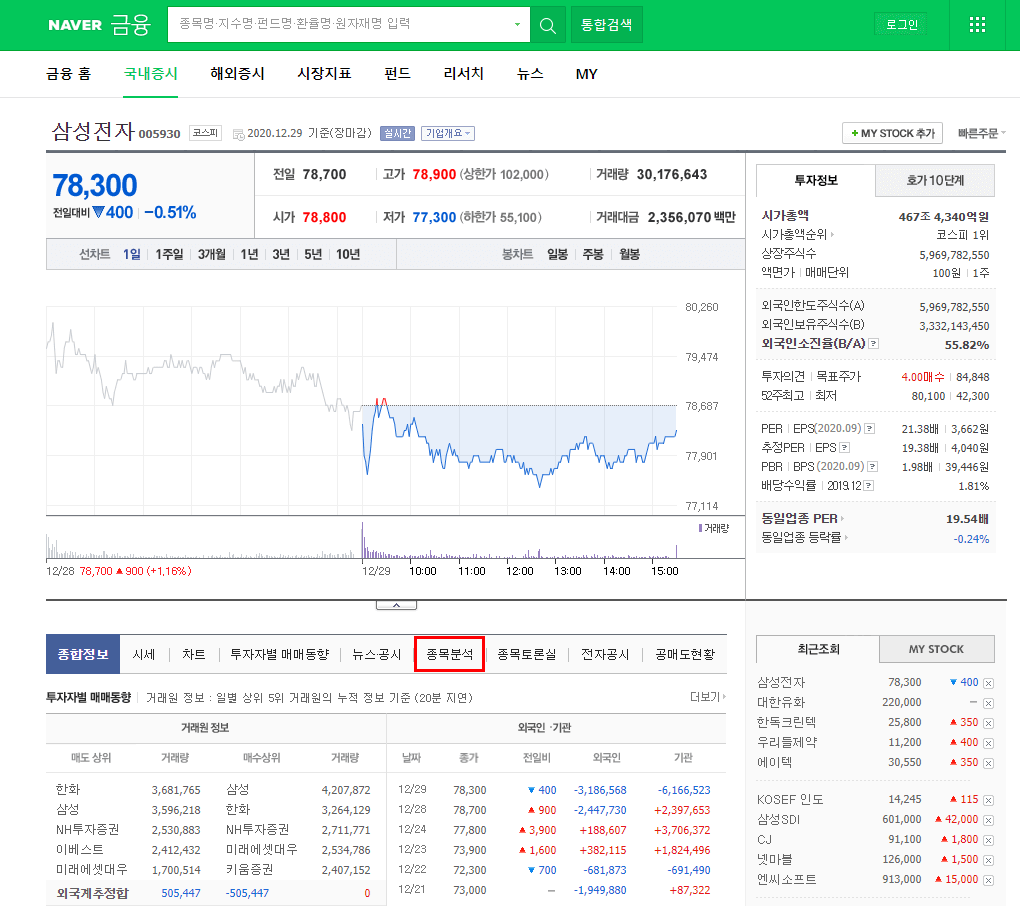Viewport: 1020px width, 906px height.
Task: Click the intraday price chart area
Action: (x=362, y=410)
